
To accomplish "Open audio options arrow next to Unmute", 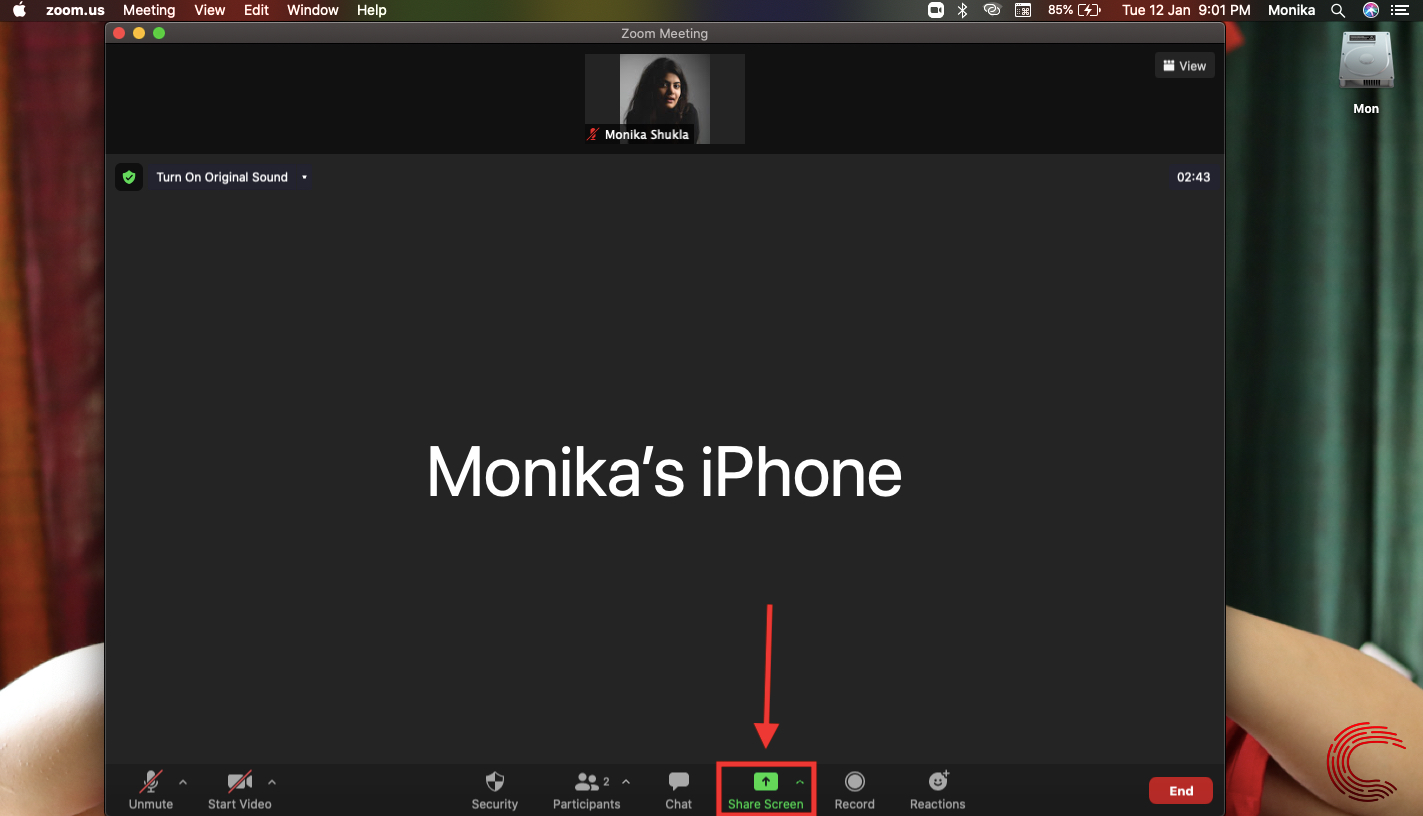I will click(x=182, y=782).
